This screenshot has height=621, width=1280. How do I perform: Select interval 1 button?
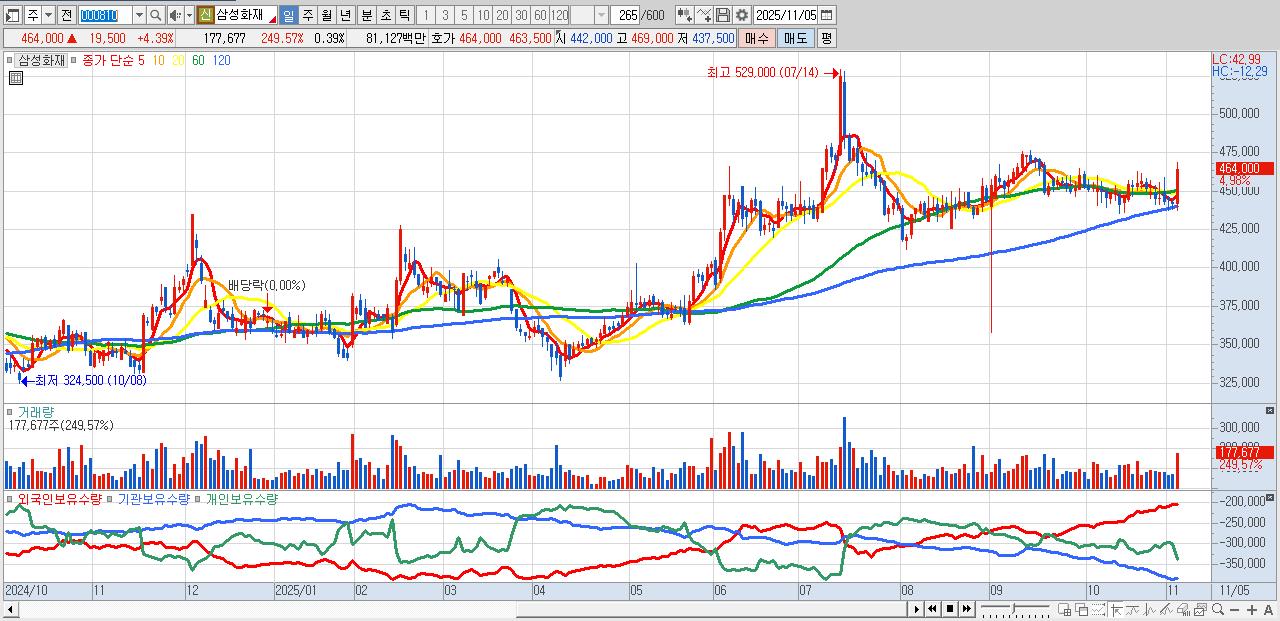(x=426, y=15)
